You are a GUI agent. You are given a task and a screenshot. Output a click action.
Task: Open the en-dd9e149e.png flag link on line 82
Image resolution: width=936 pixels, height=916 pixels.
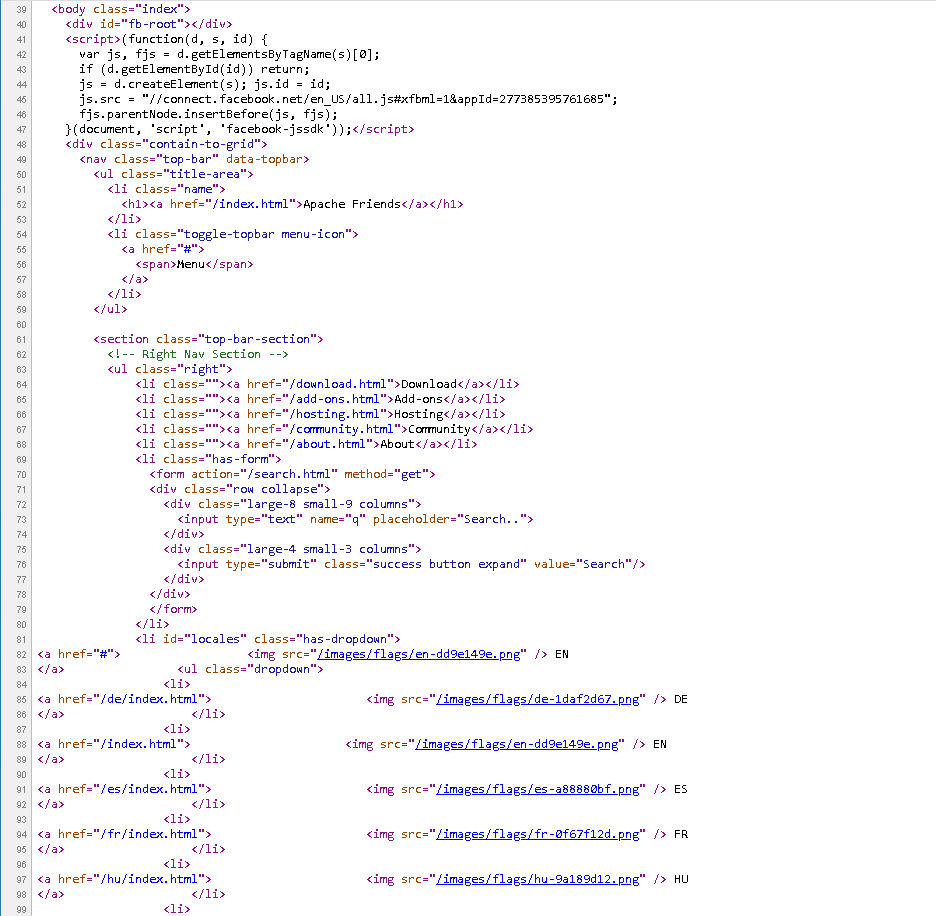tap(418, 654)
